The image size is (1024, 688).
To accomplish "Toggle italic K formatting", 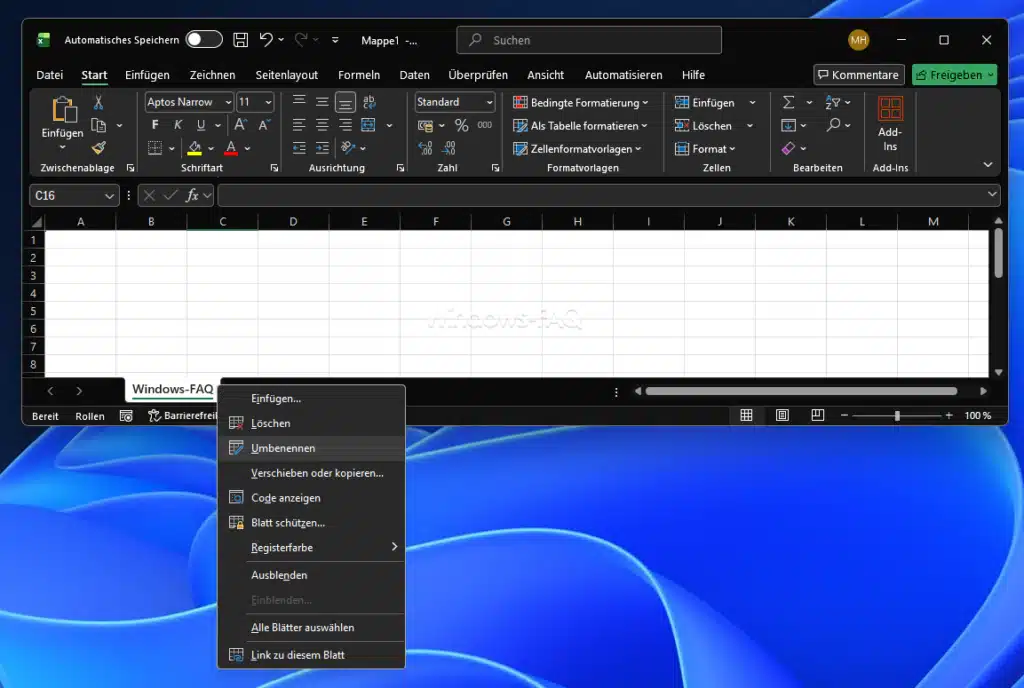I will point(178,125).
